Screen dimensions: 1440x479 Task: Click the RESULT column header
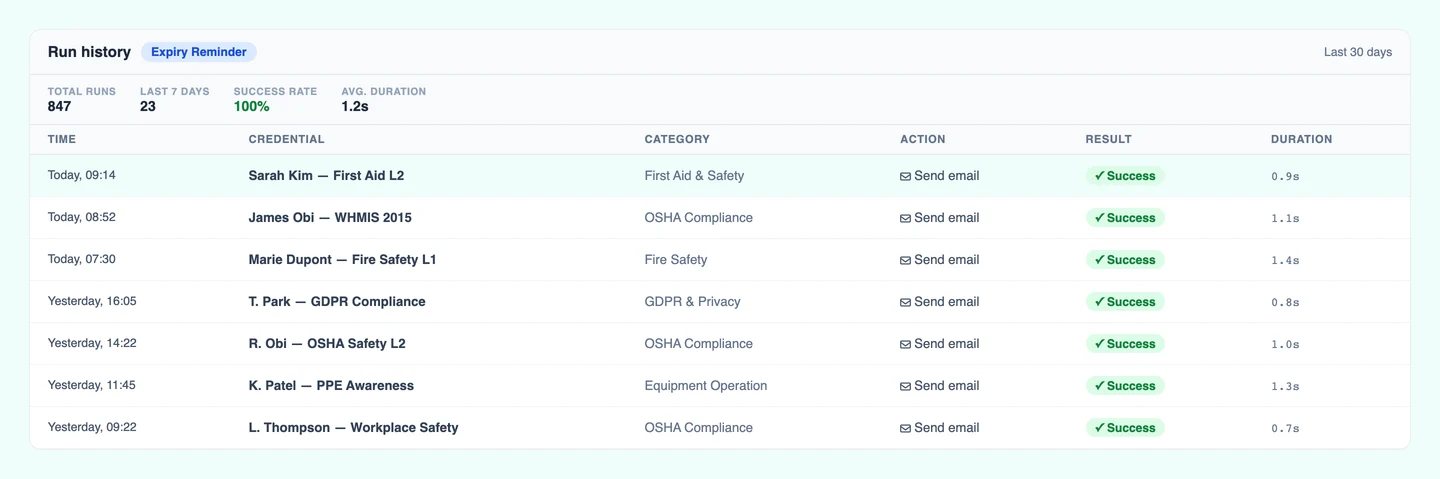tap(1108, 139)
